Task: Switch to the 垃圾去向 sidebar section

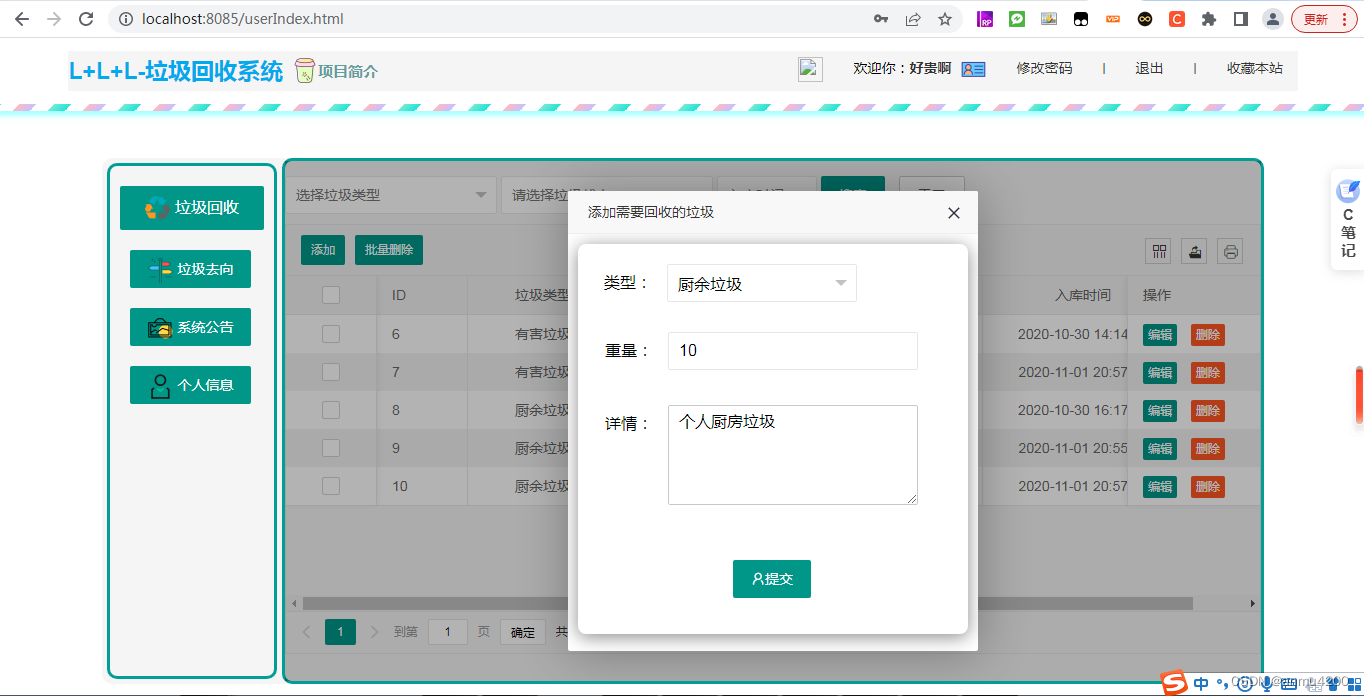Action: [x=190, y=268]
